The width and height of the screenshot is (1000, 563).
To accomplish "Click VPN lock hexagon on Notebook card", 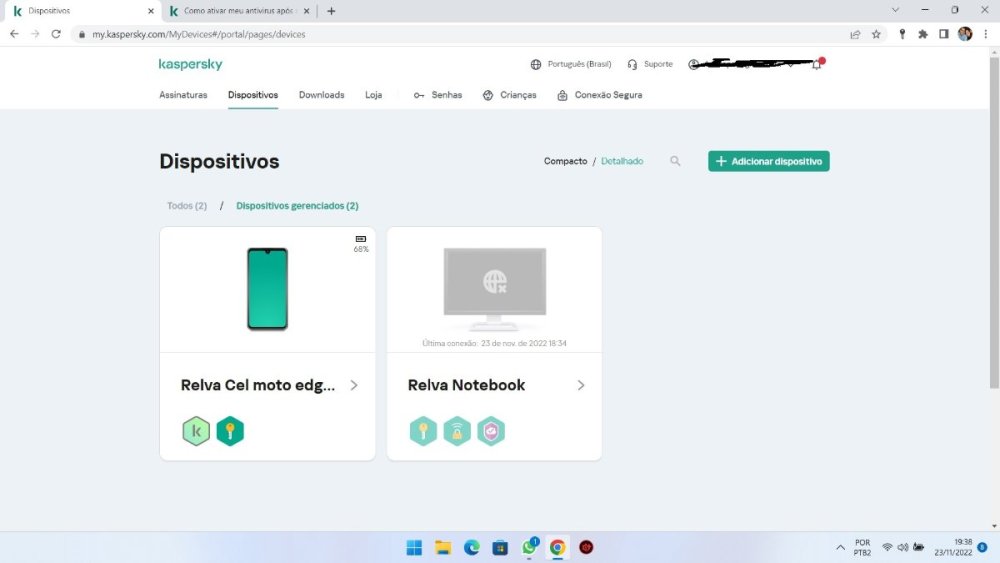I will click(457, 431).
